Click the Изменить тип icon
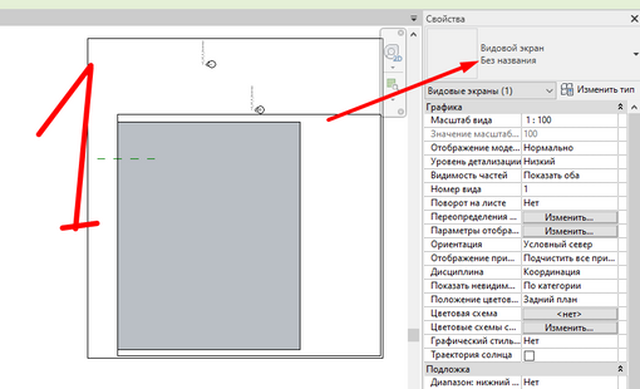The height and width of the screenshot is (389, 640). click(567, 89)
